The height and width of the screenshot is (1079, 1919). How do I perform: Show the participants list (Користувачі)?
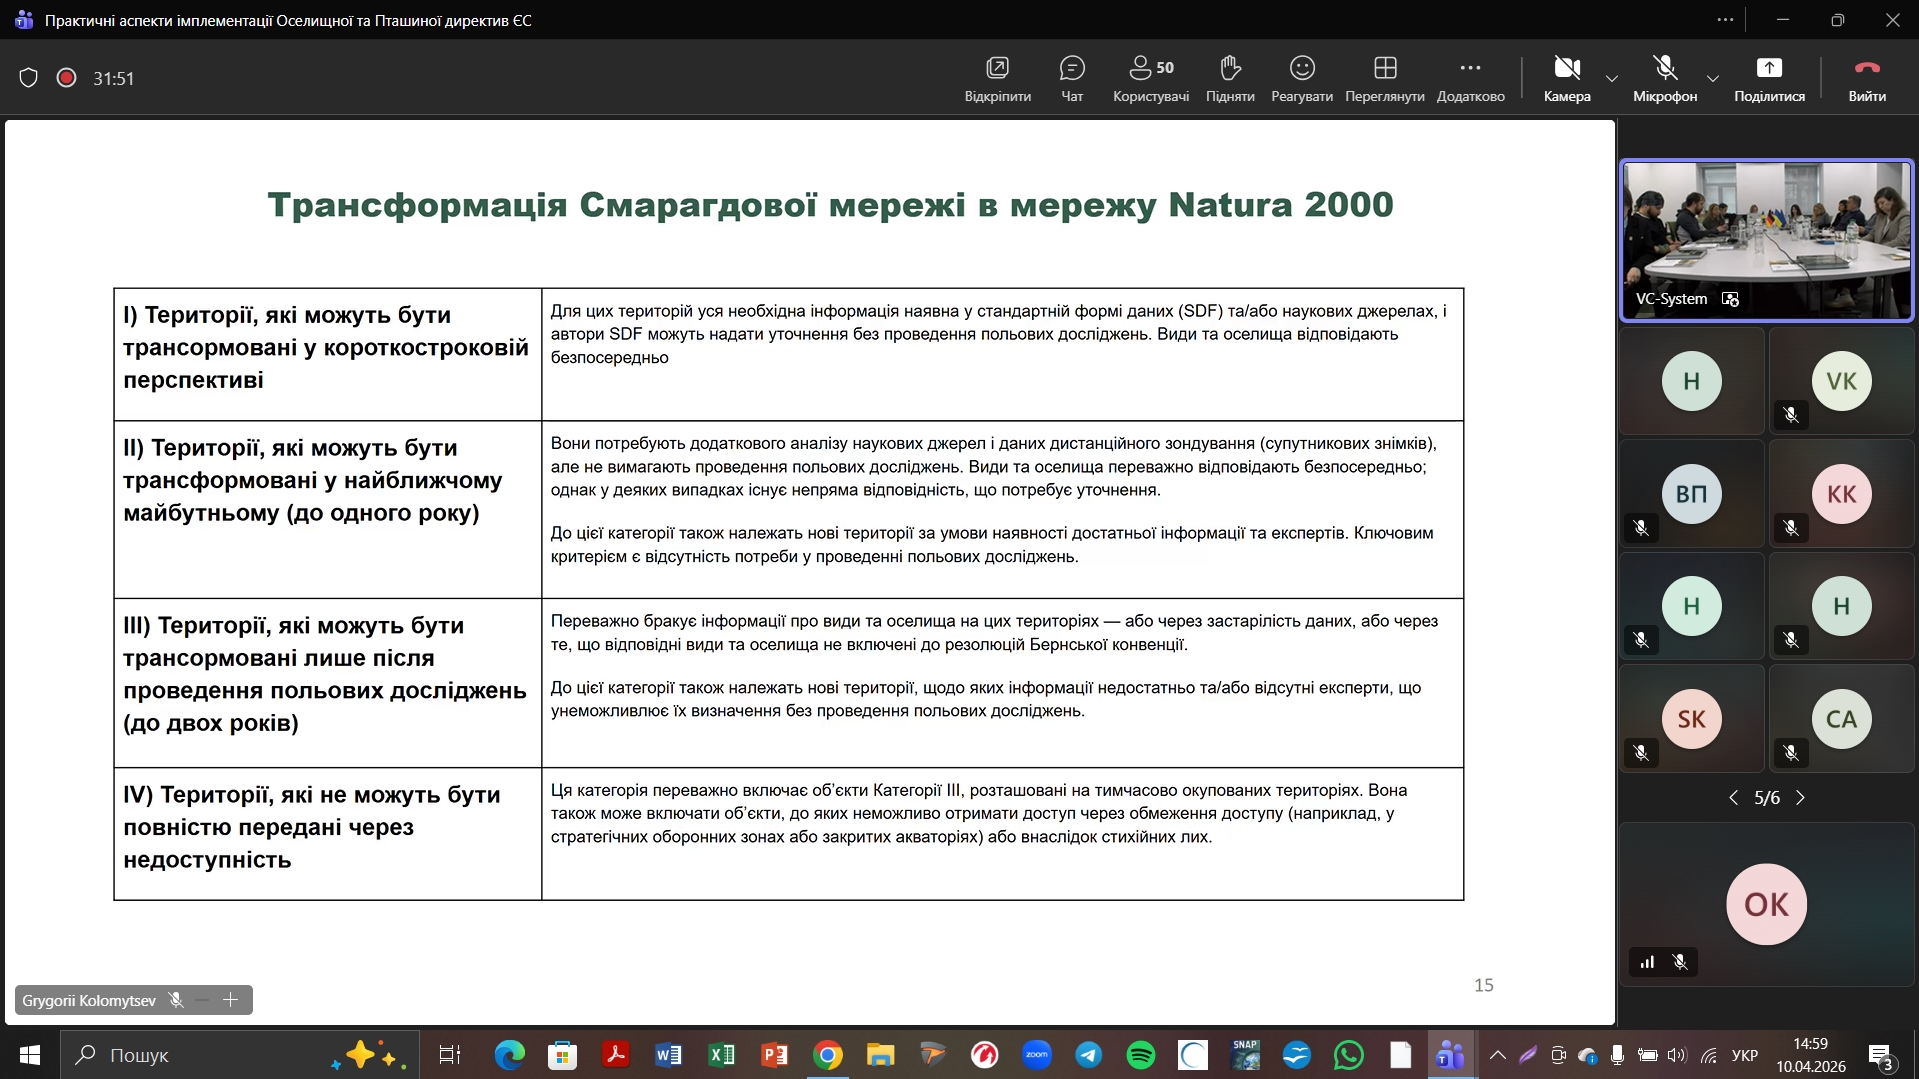point(1150,78)
